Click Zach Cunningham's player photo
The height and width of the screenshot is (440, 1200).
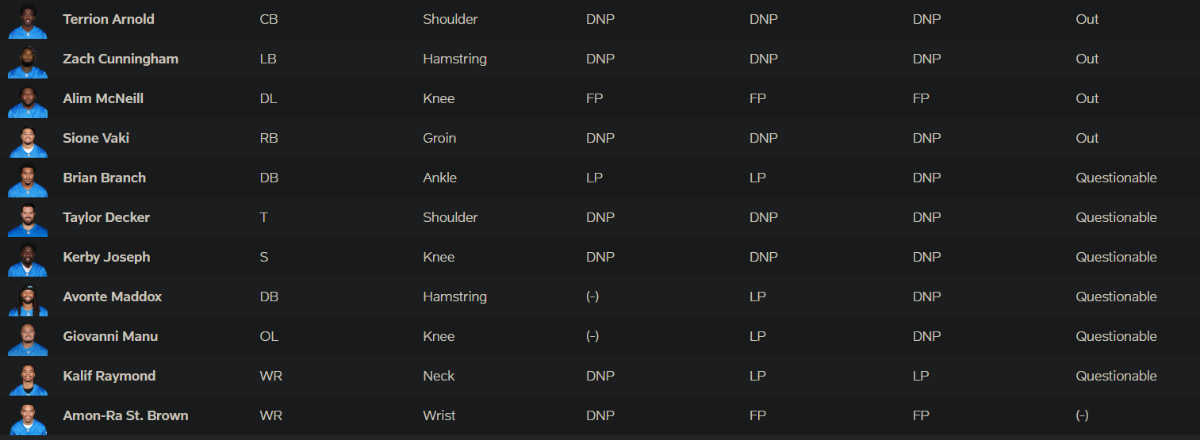pos(27,60)
